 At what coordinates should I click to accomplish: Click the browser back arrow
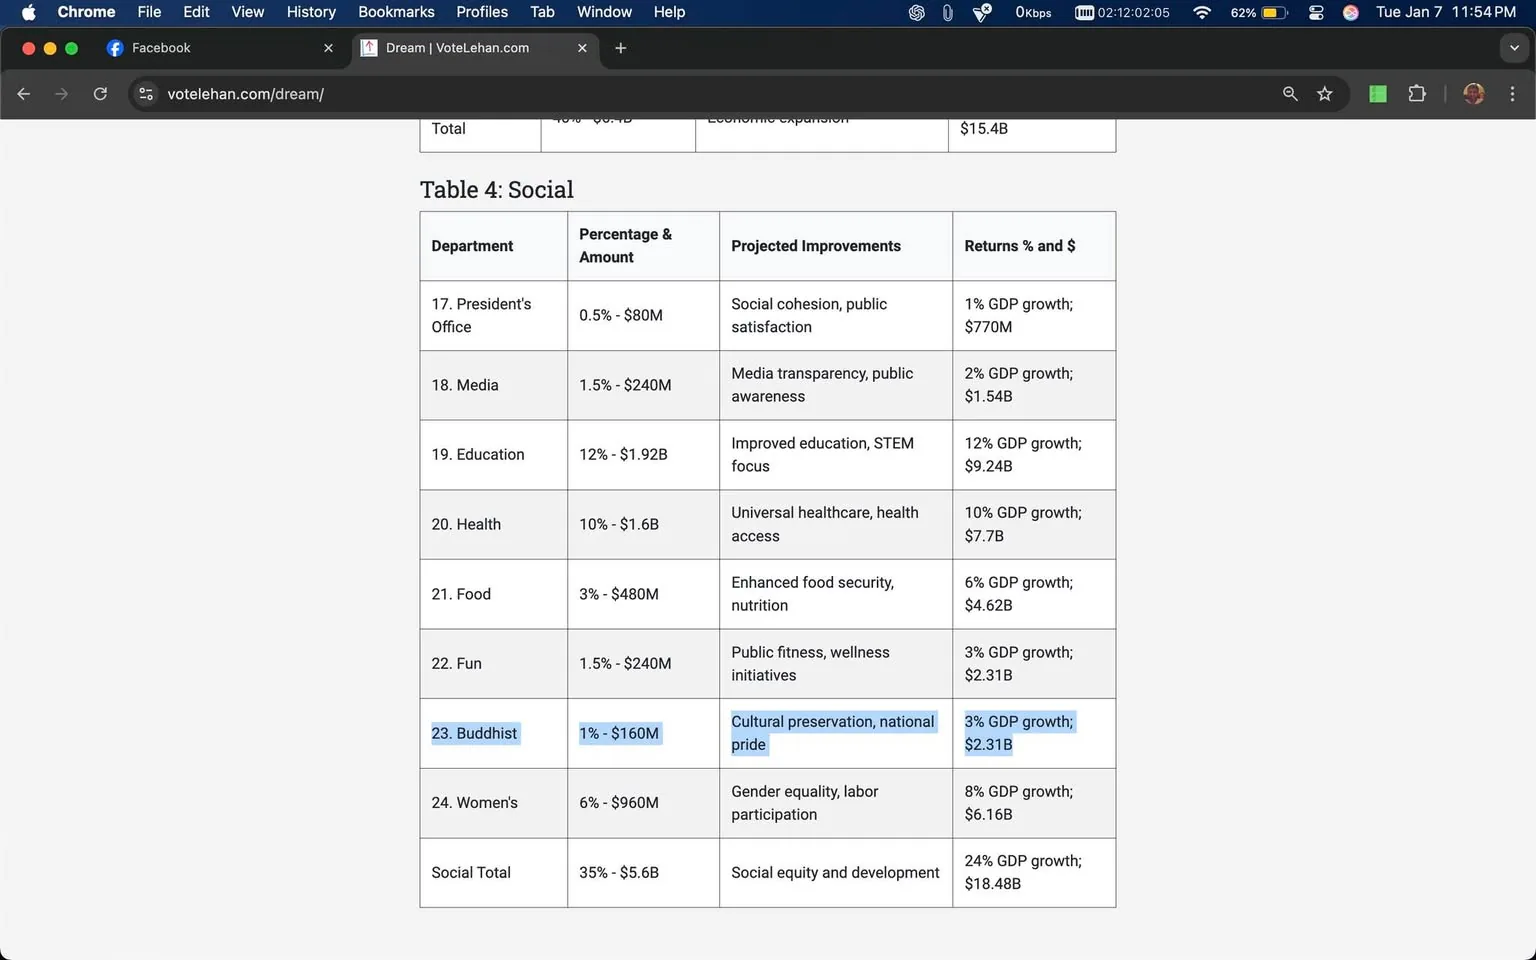(x=24, y=94)
